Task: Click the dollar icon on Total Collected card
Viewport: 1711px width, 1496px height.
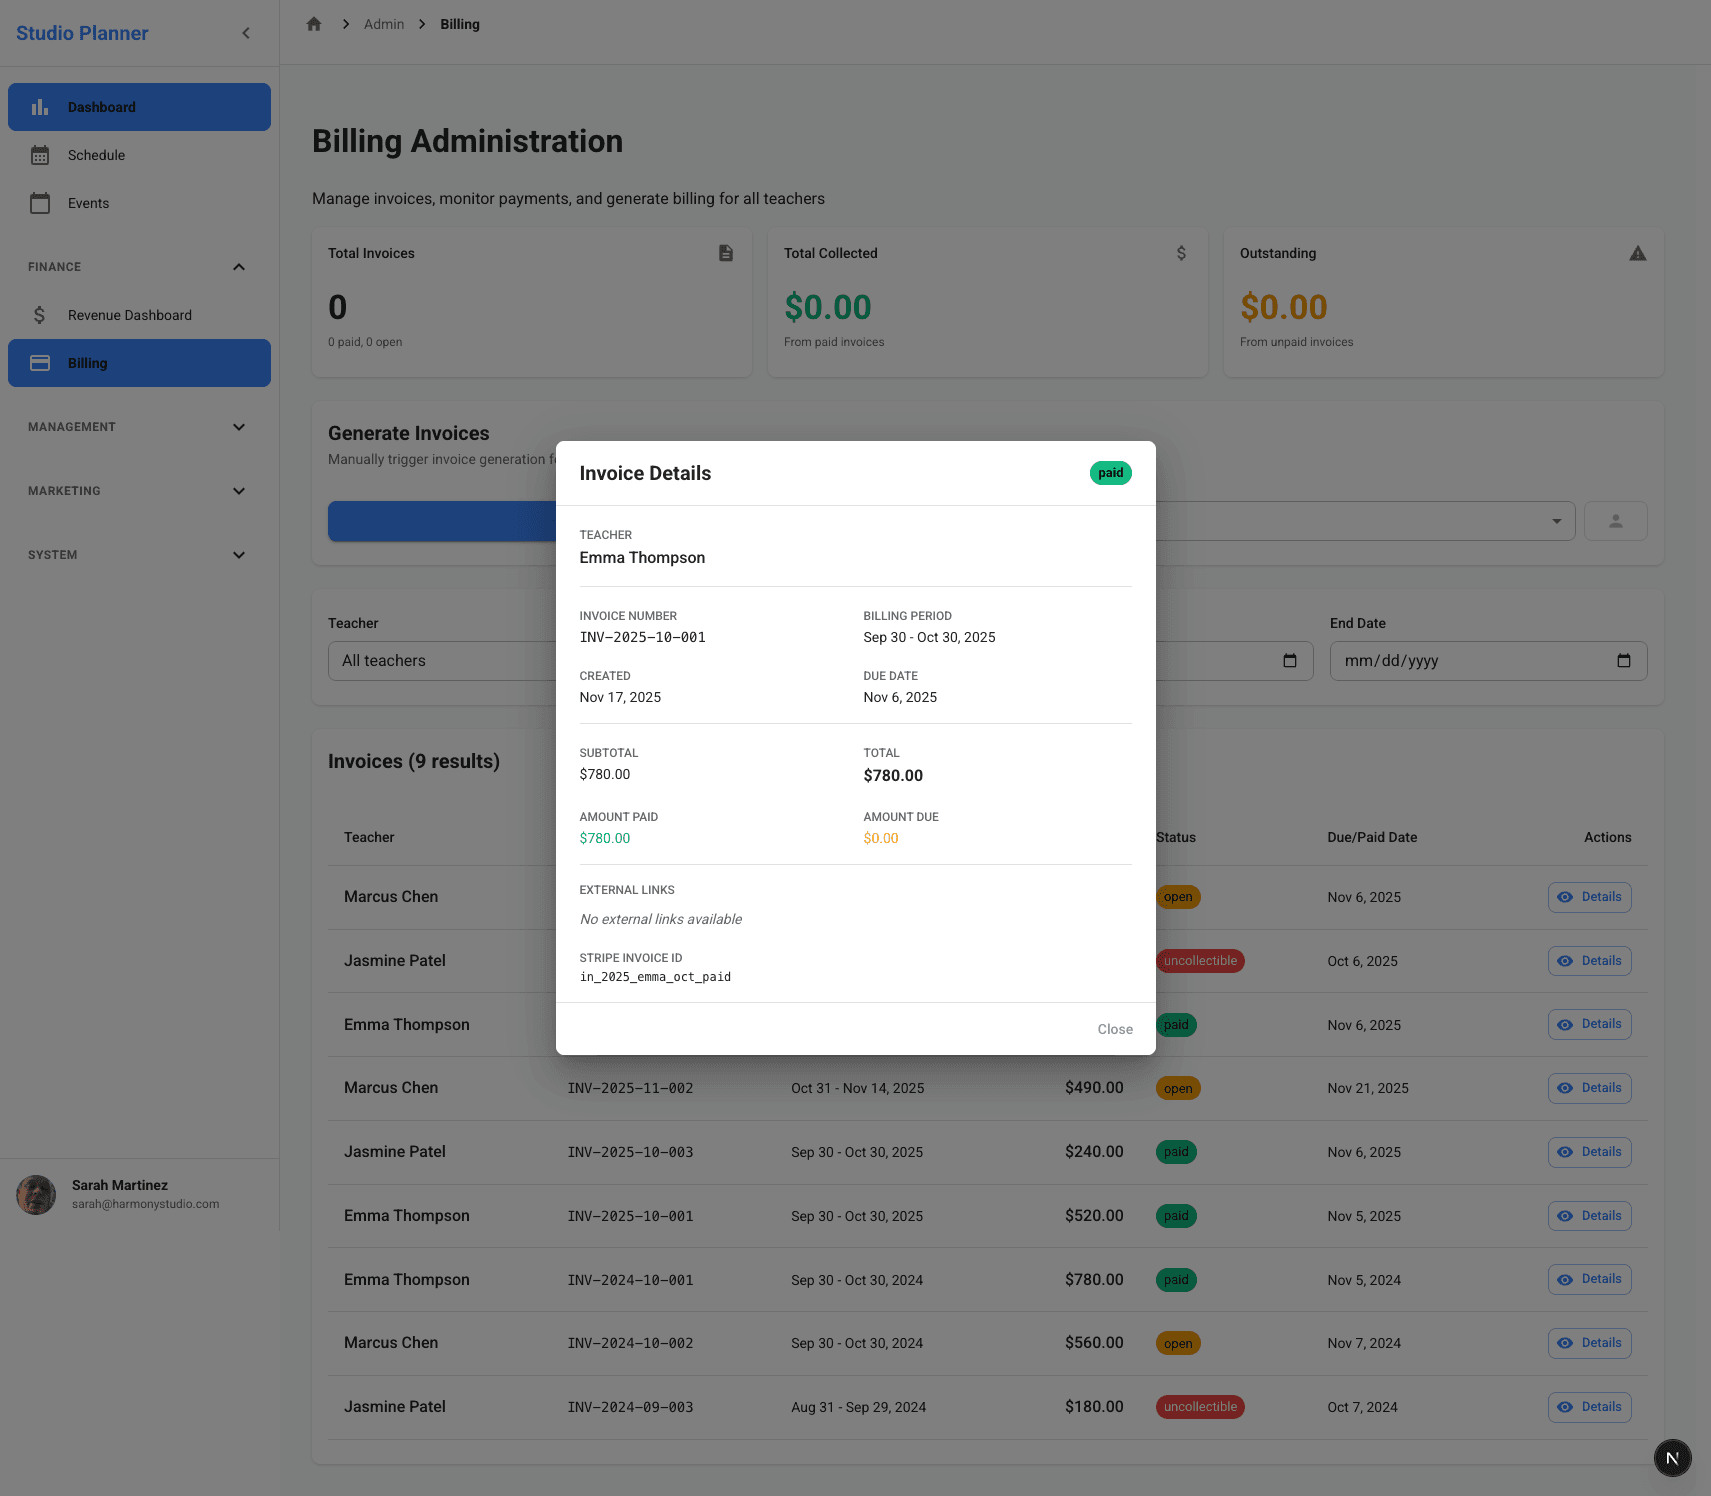Action: click(1181, 253)
